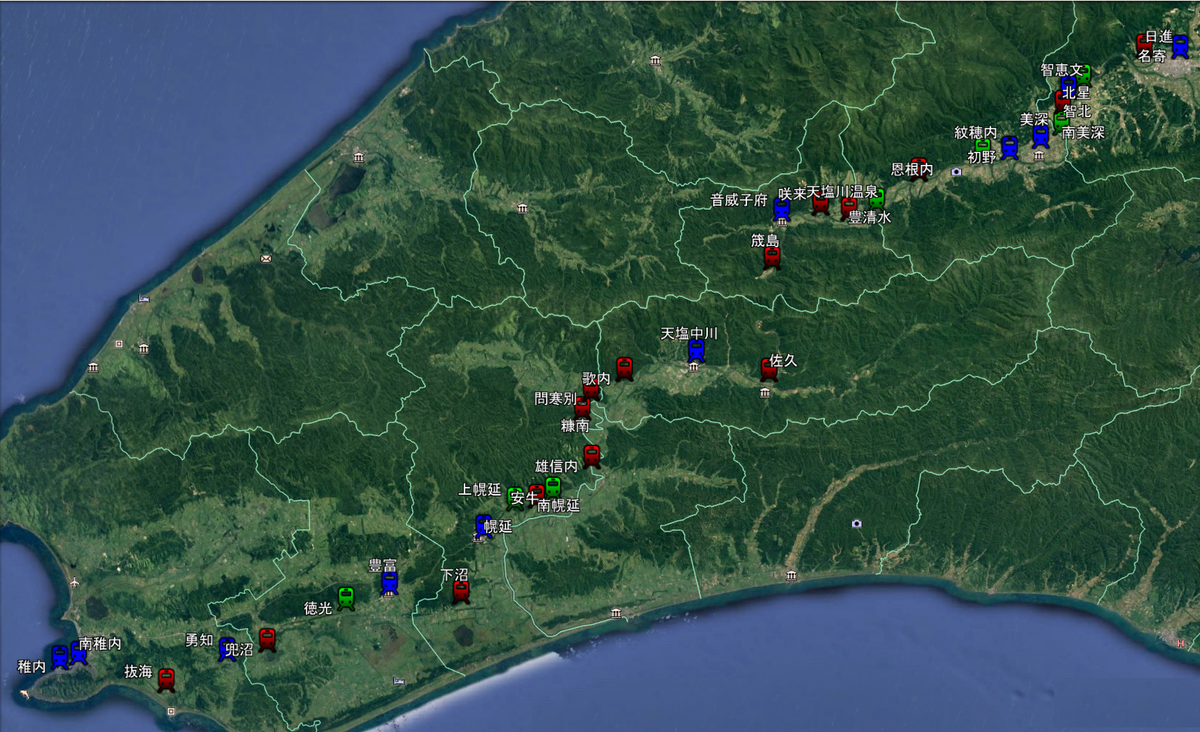Viewport: 1200px width, 732px height.
Task: Click the 安牛 label
Action: (x=525, y=498)
